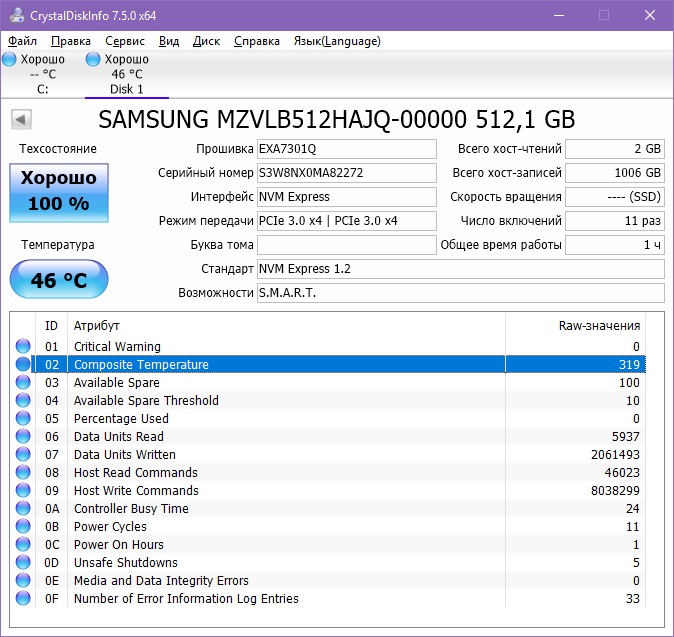The width and height of the screenshot is (674, 637).
Task: Click the 46 °C temperature button
Action: click(59, 279)
